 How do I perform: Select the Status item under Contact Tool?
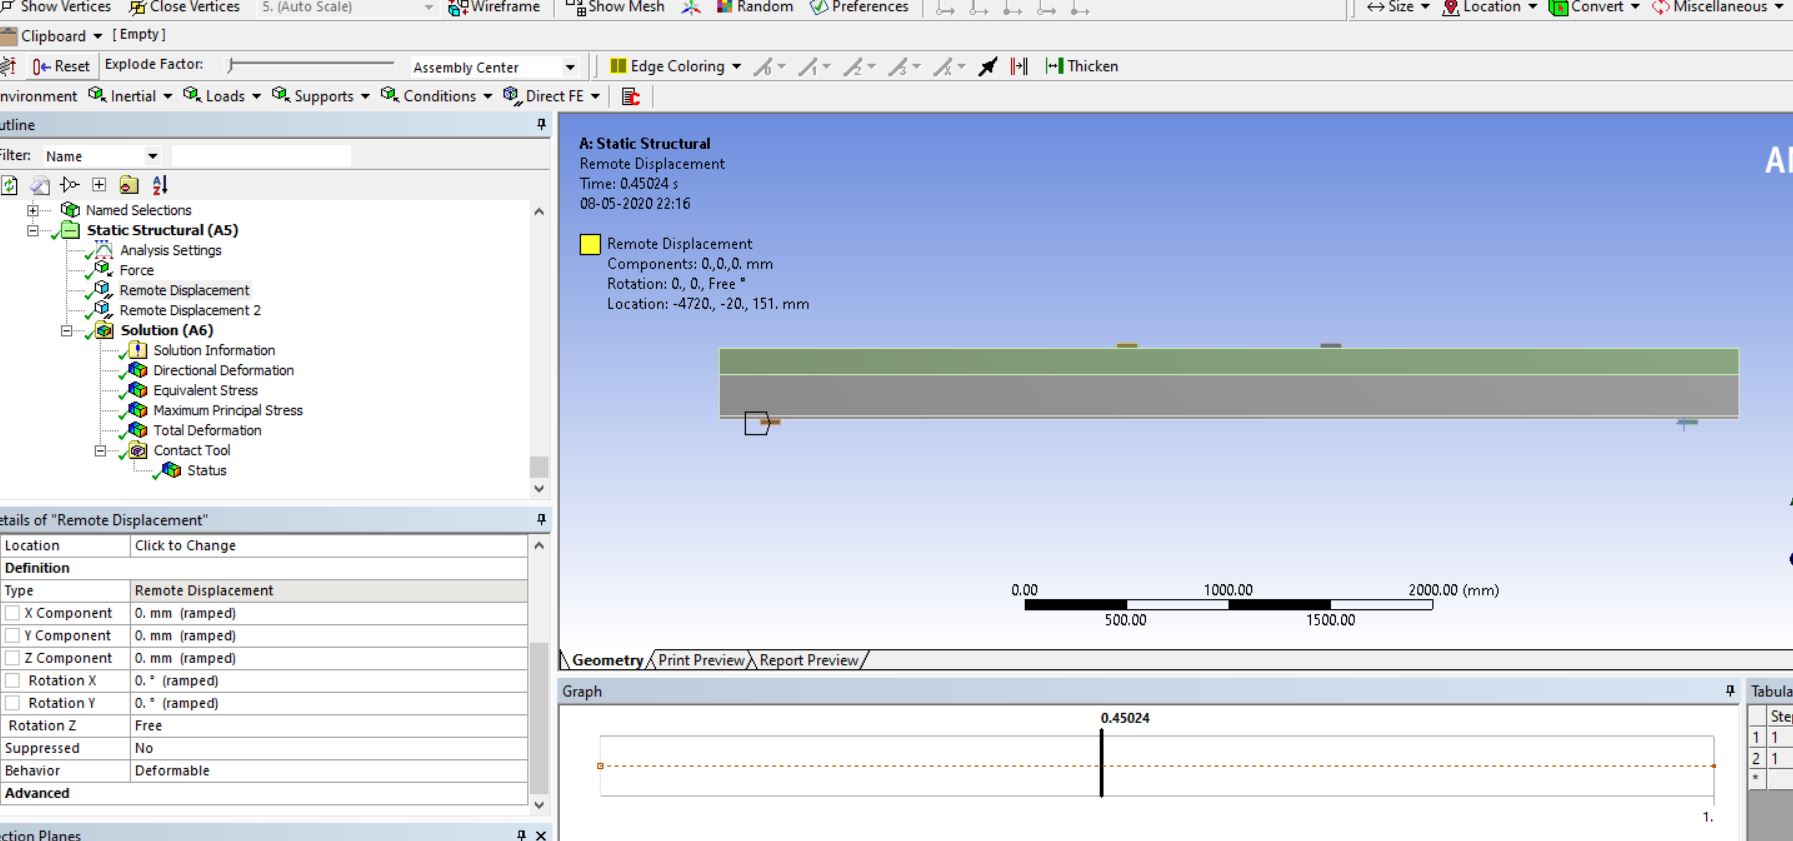(207, 470)
